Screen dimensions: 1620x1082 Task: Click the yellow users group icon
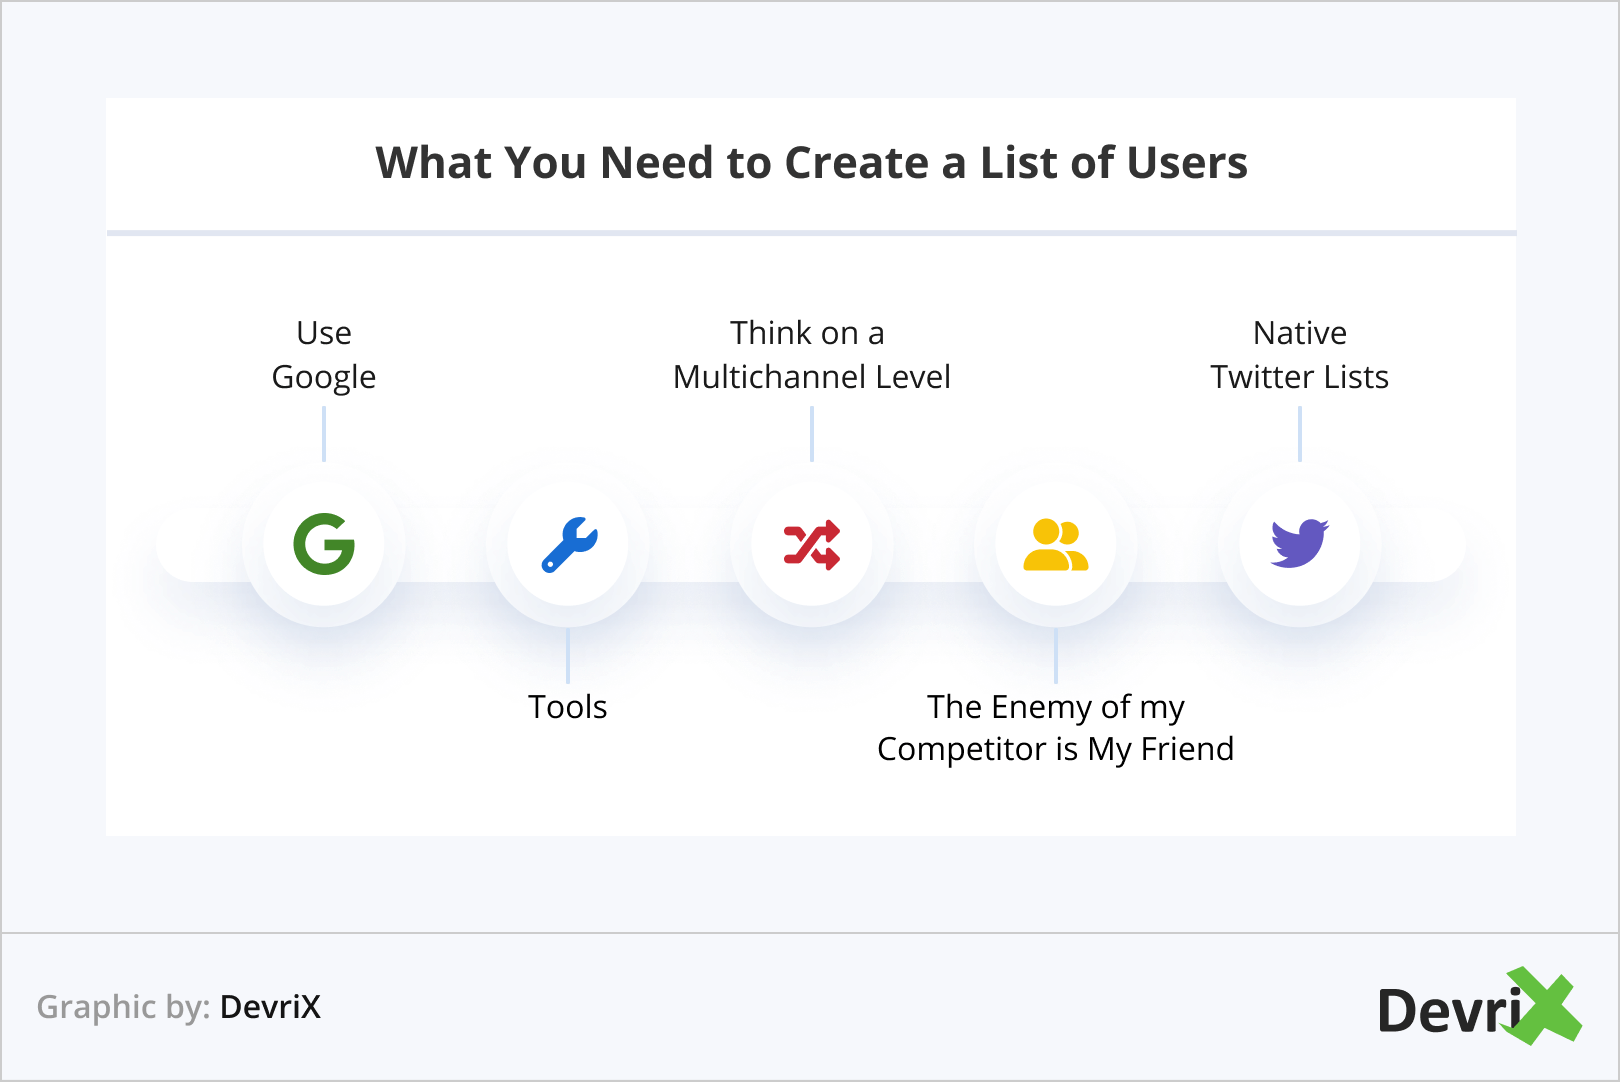pyautogui.click(x=1056, y=545)
